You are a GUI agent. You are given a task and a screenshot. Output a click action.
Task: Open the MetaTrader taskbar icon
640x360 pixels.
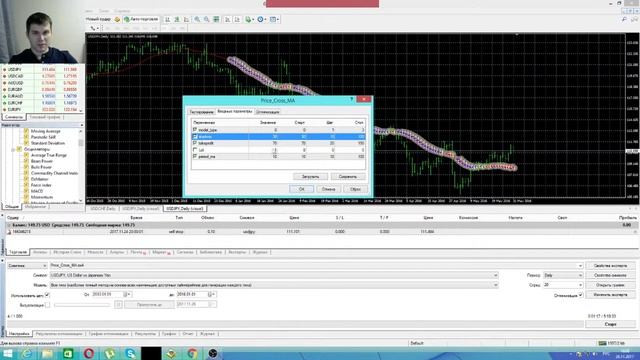coord(171,353)
